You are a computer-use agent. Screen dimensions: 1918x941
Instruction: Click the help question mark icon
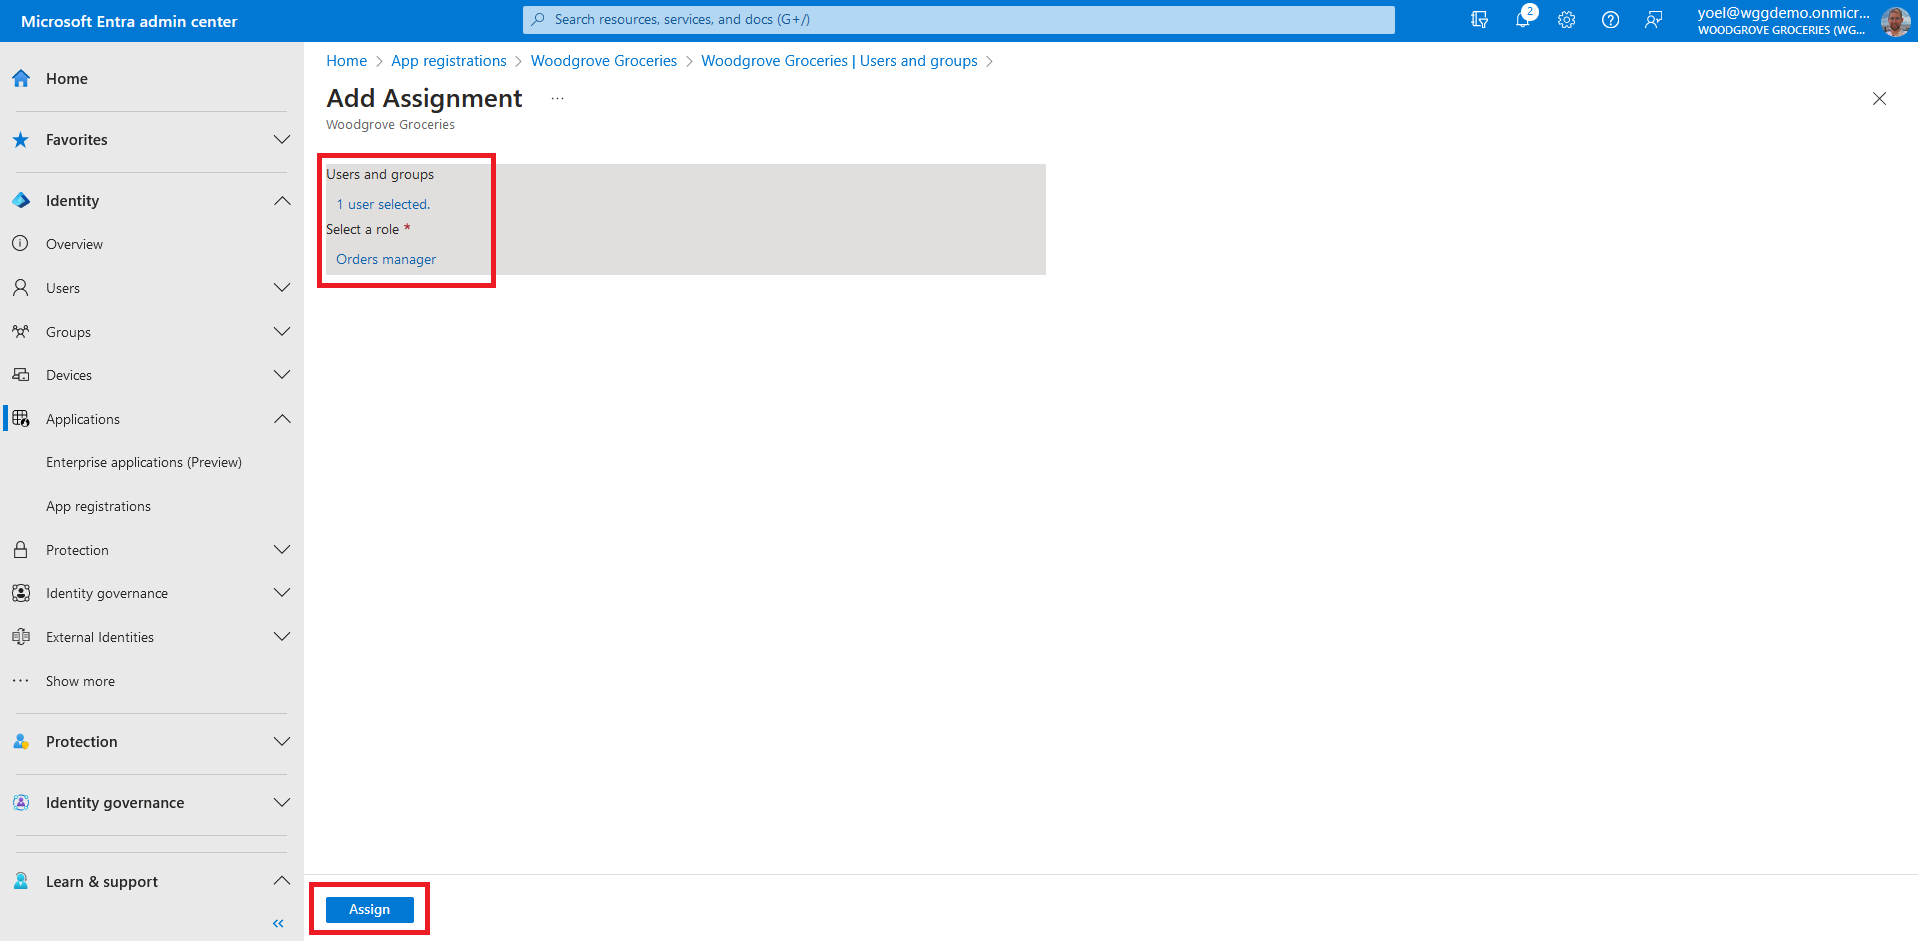1610,20
